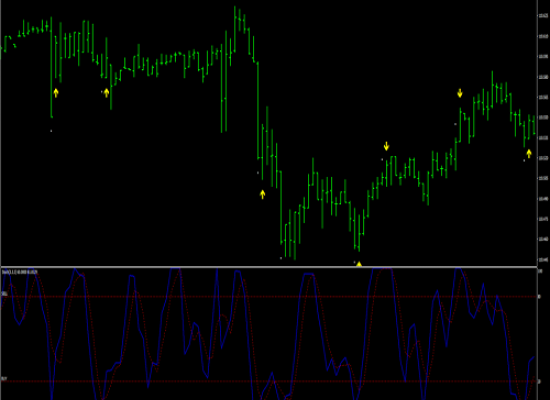Click the first yellow up arrow at chart's left
This screenshot has width=550, height=400.
tap(56, 93)
